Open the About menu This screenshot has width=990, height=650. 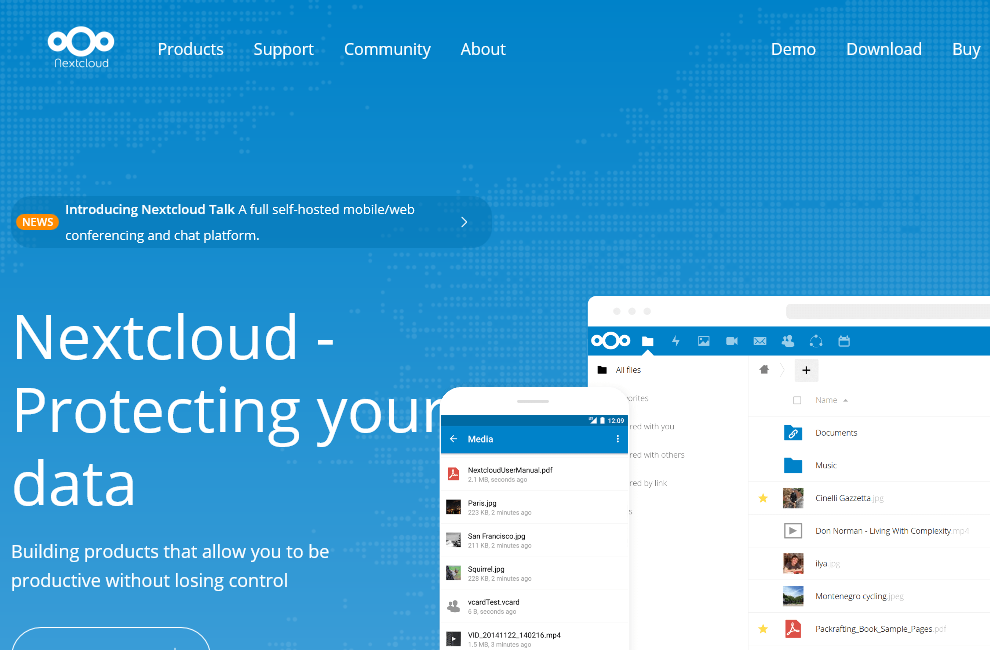click(x=483, y=49)
